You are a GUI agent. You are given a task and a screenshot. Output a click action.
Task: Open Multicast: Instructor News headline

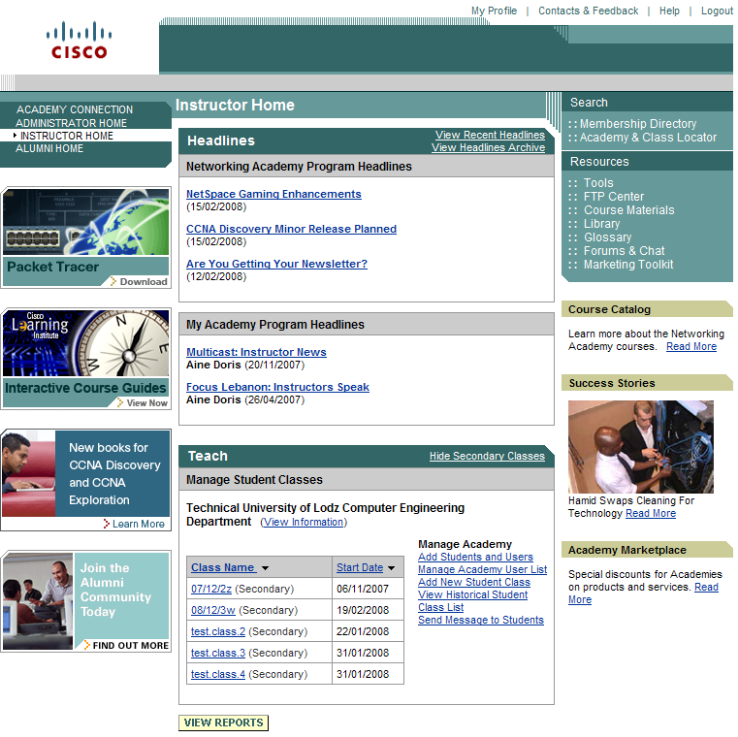pyautogui.click(x=256, y=352)
